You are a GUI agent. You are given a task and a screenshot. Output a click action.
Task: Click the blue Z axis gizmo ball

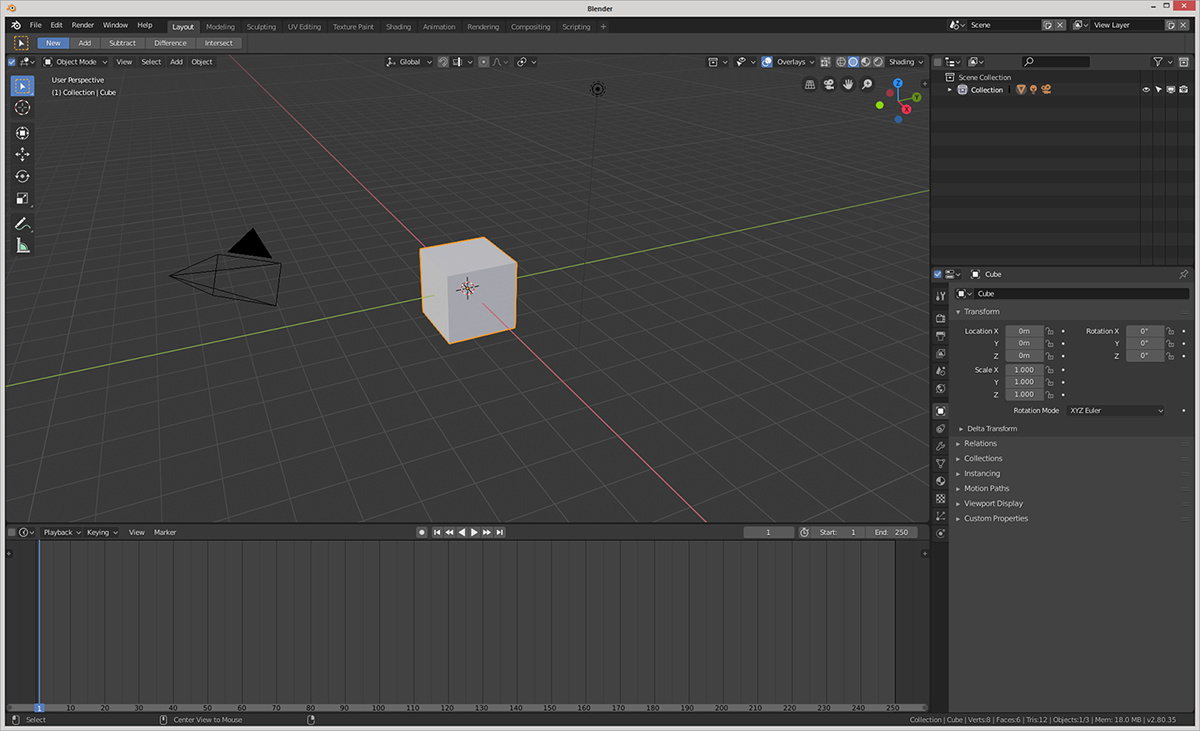[898, 84]
